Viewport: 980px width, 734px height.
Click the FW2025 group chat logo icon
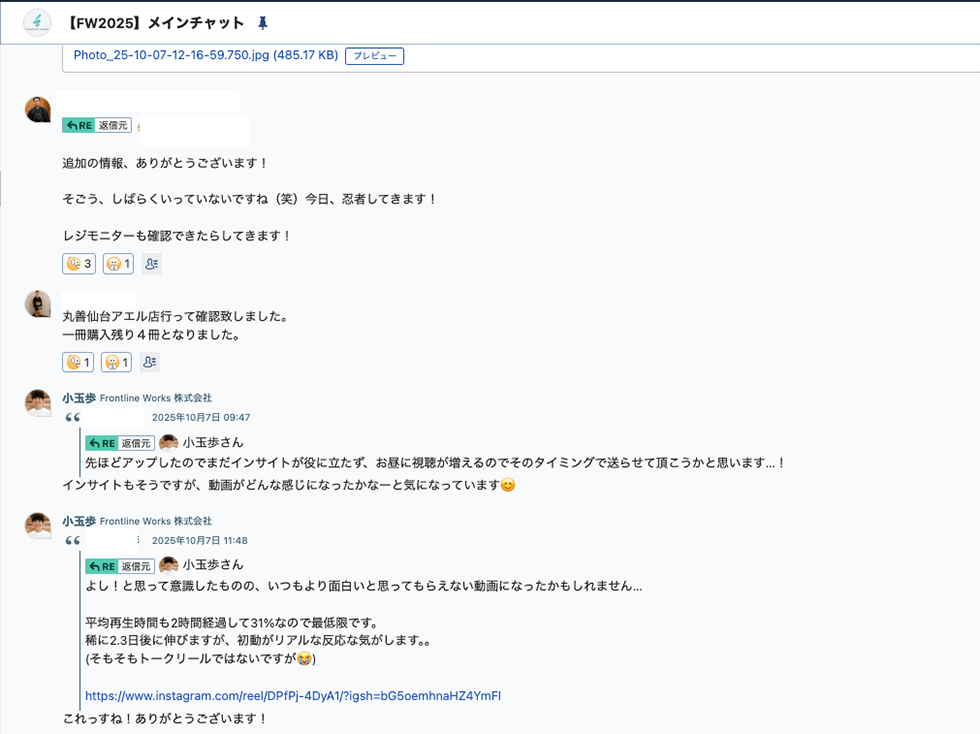tap(37, 22)
